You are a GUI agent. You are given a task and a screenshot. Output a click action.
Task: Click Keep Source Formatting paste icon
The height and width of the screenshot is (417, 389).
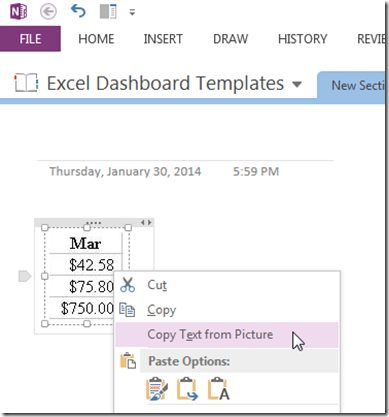pyautogui.click(x=157, y=389)
